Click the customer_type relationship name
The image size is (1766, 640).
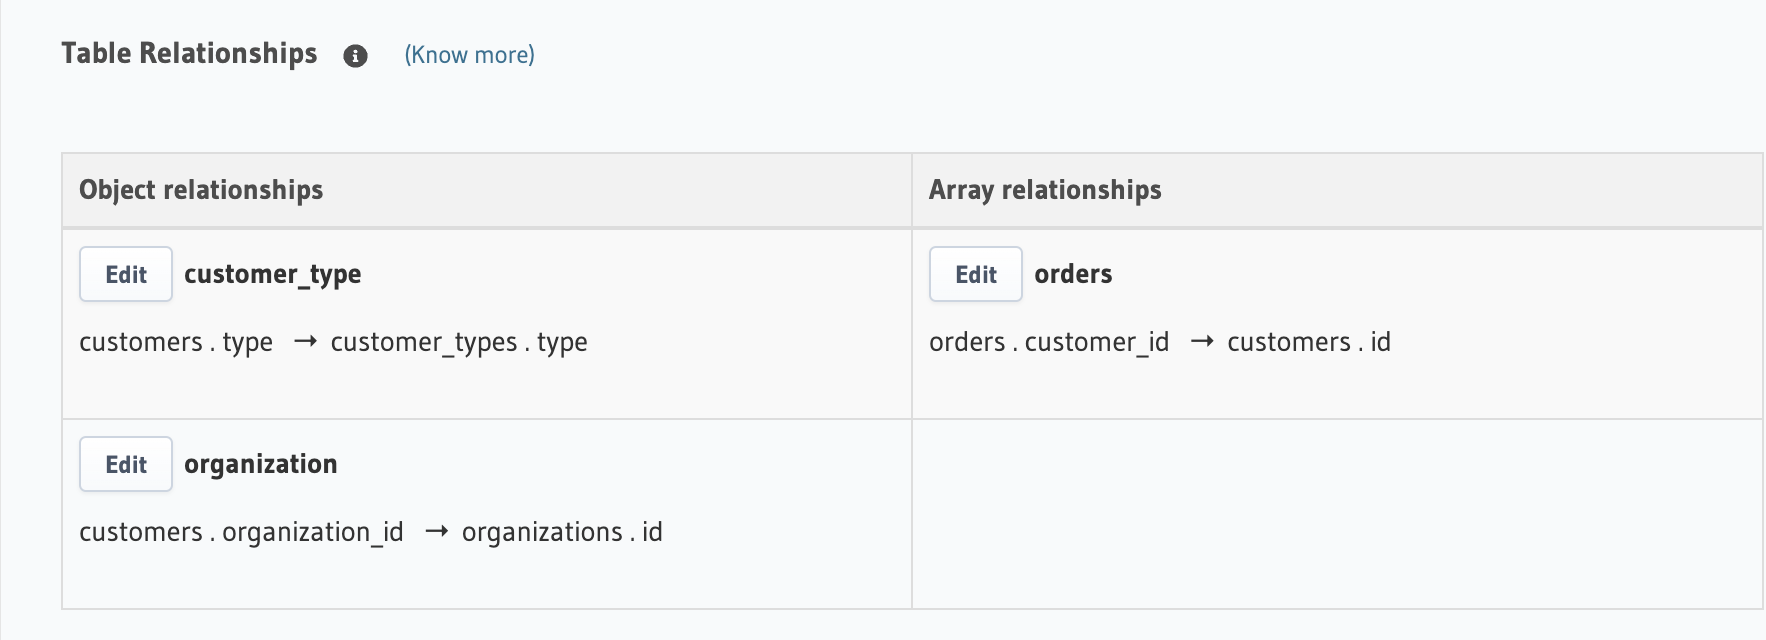click(272, 274)
